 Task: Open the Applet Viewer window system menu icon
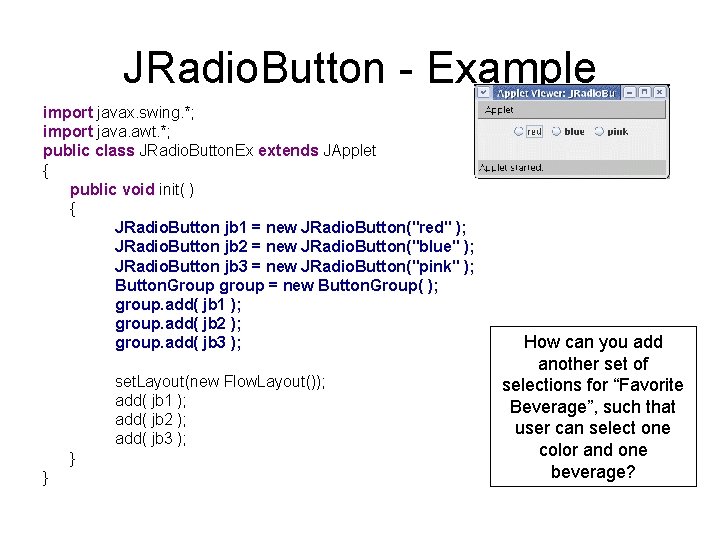[484, 93]
